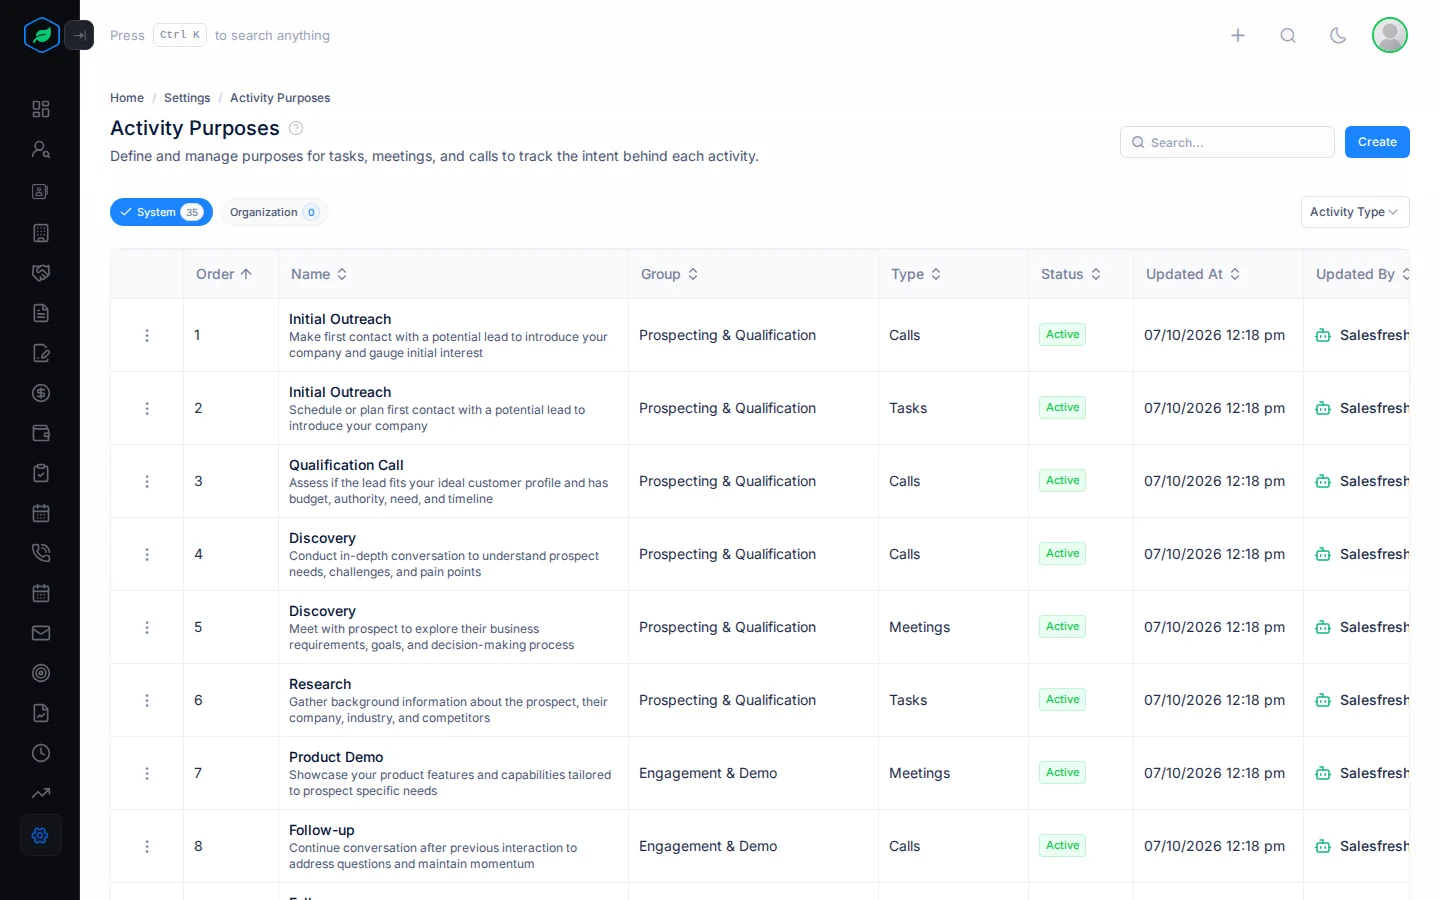Click 'Meetings' in the order 5 Discovery row

[920, 627]
